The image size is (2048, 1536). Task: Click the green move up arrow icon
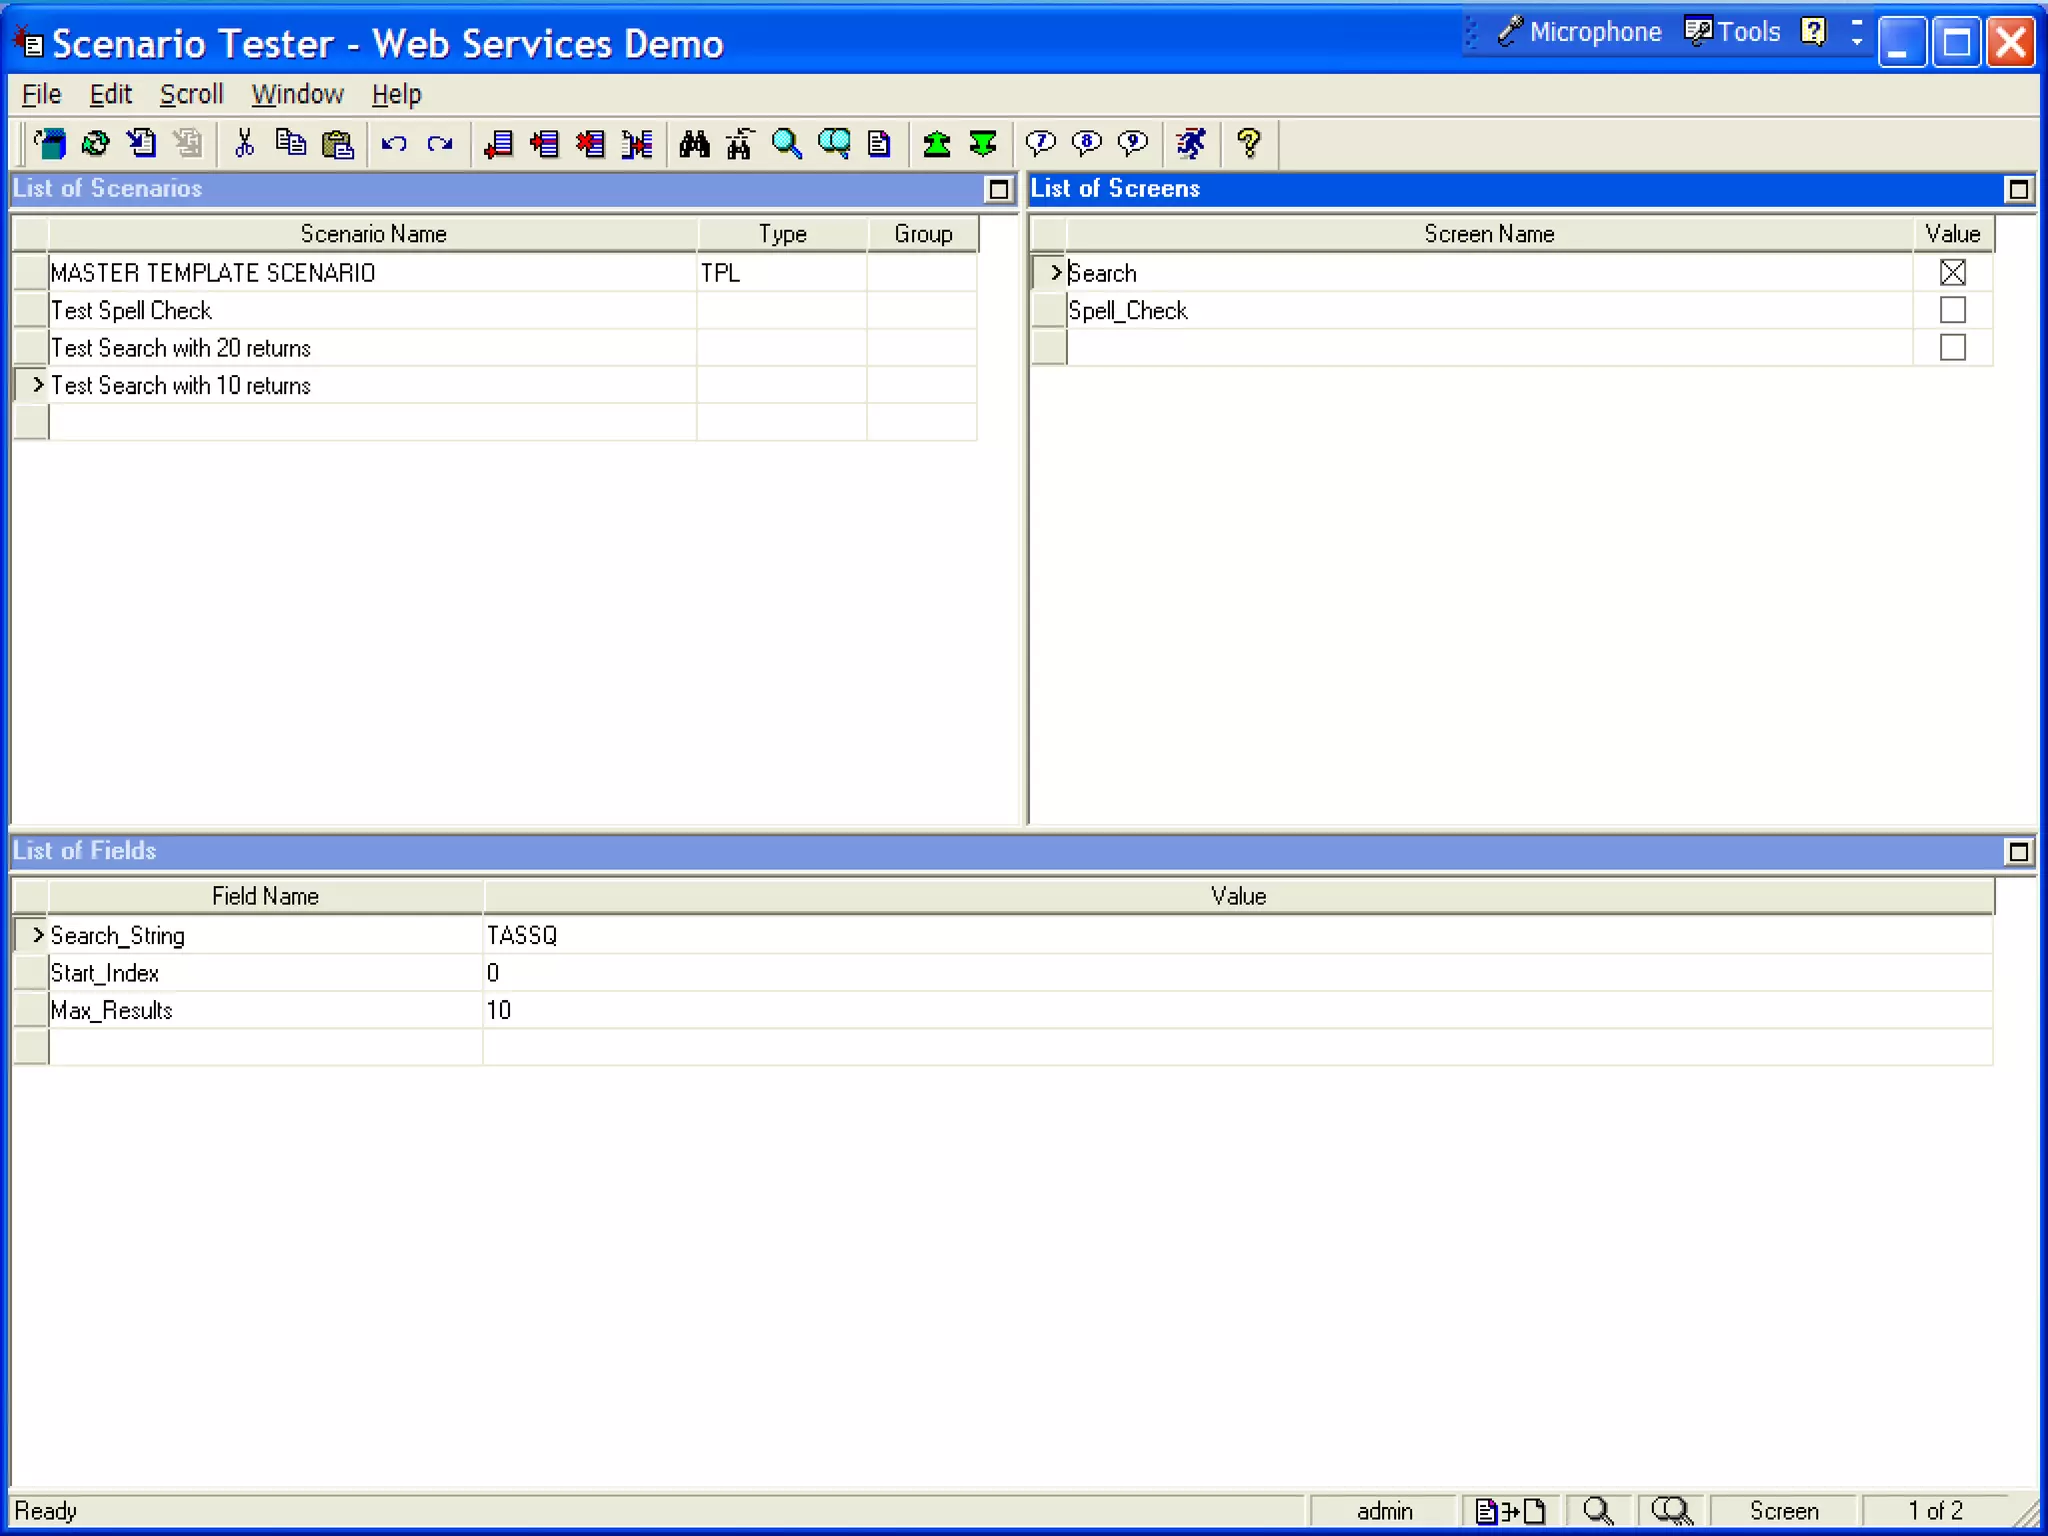[936, 144]
